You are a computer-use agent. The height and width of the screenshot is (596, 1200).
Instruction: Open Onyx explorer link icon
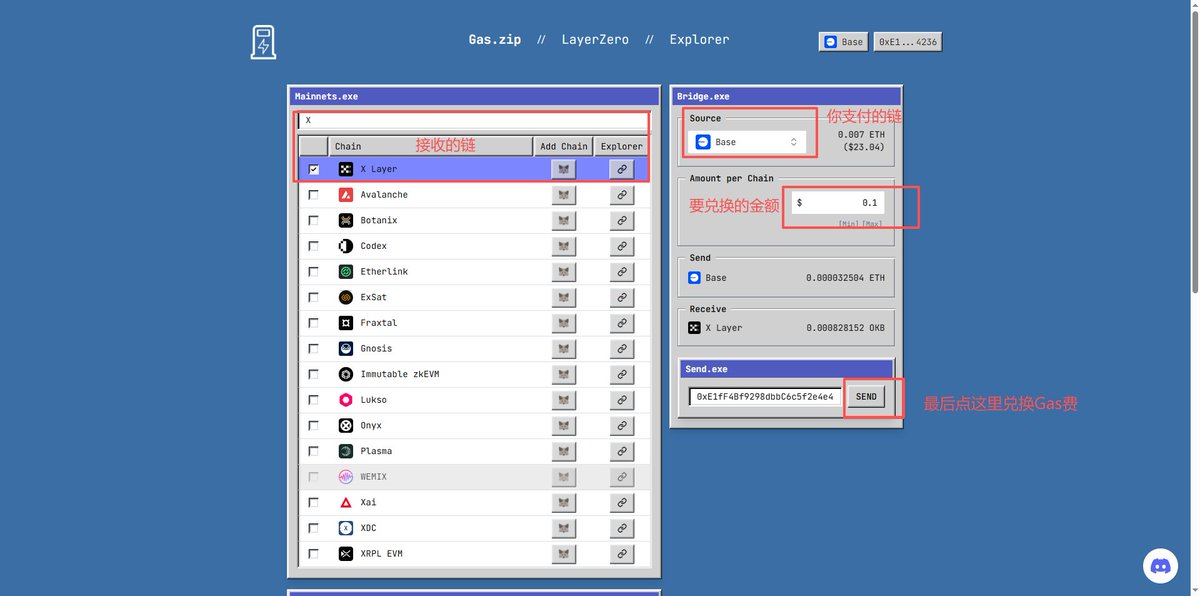[x=622, y=426]
